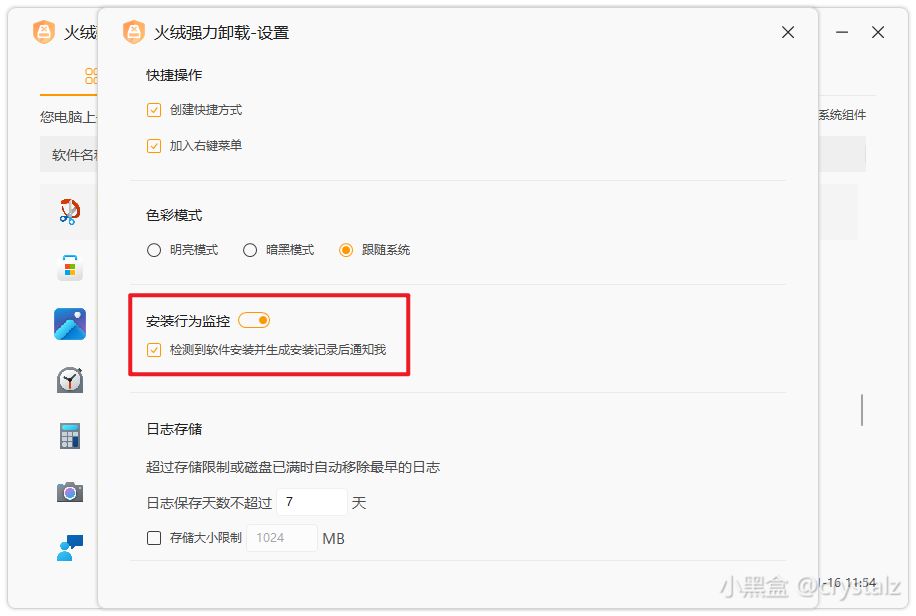The width and height of the screenshot is (916, 616).
Task: Uncheck 加入右键菜单 checkbox
Action: (x=154, y=146)
